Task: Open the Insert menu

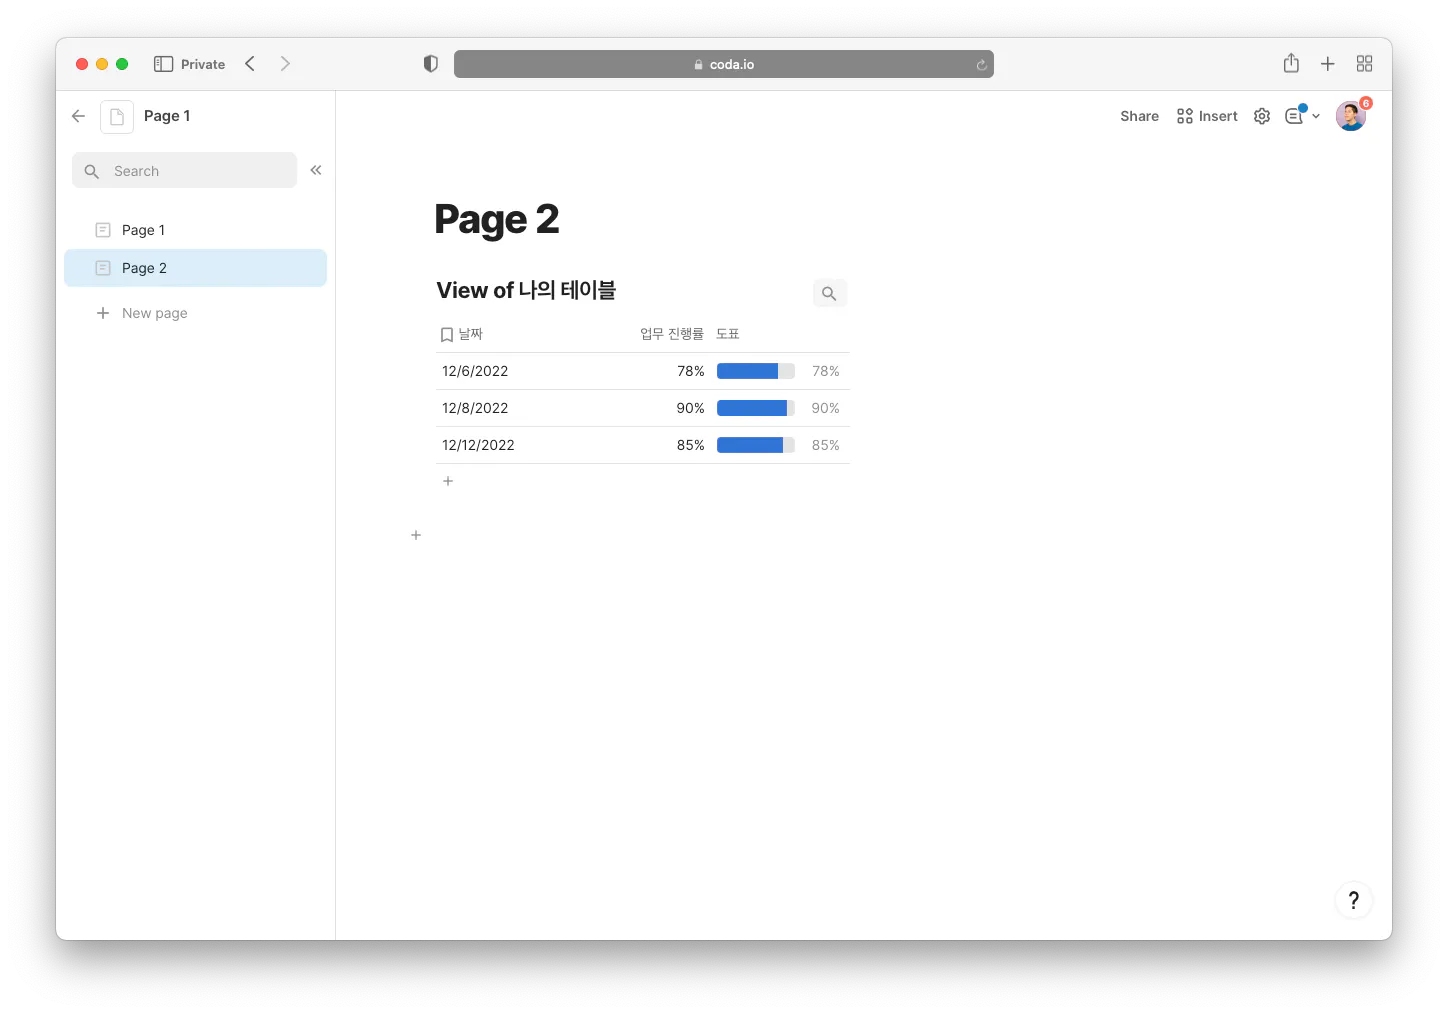Action: (x=1207, y=116)
